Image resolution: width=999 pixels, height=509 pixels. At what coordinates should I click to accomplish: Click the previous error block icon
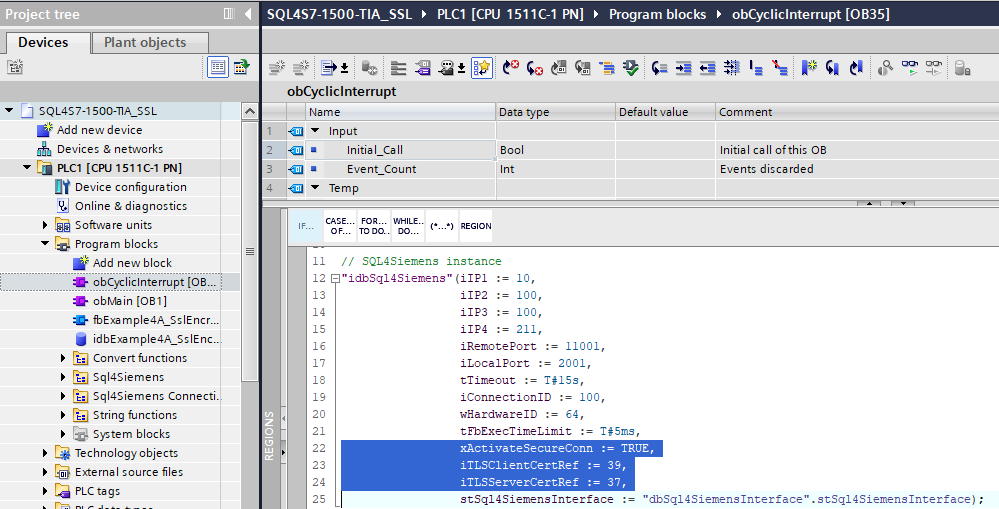click(x=559, y=67)
